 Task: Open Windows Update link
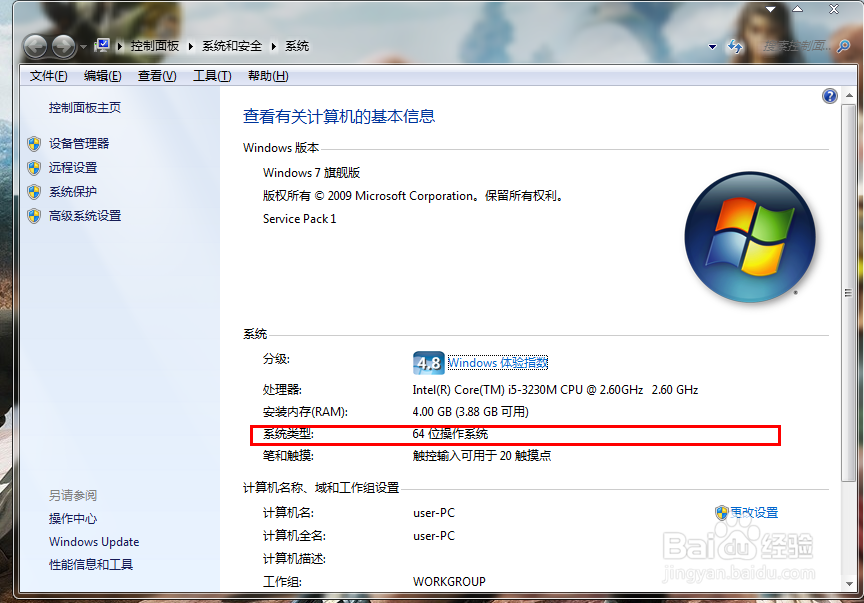click(94, 542)
